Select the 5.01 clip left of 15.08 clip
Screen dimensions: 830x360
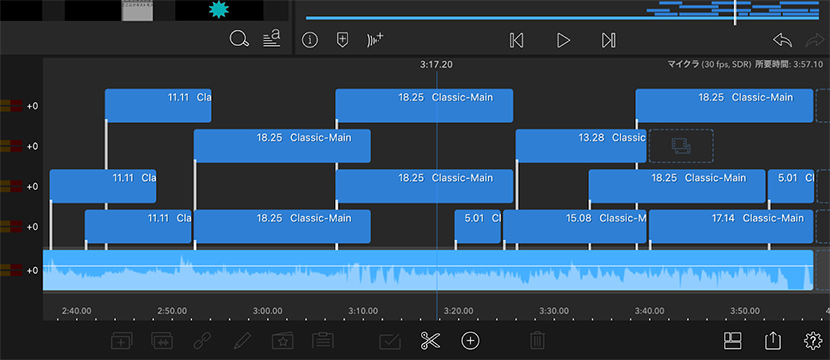click(x=477, y=226)
